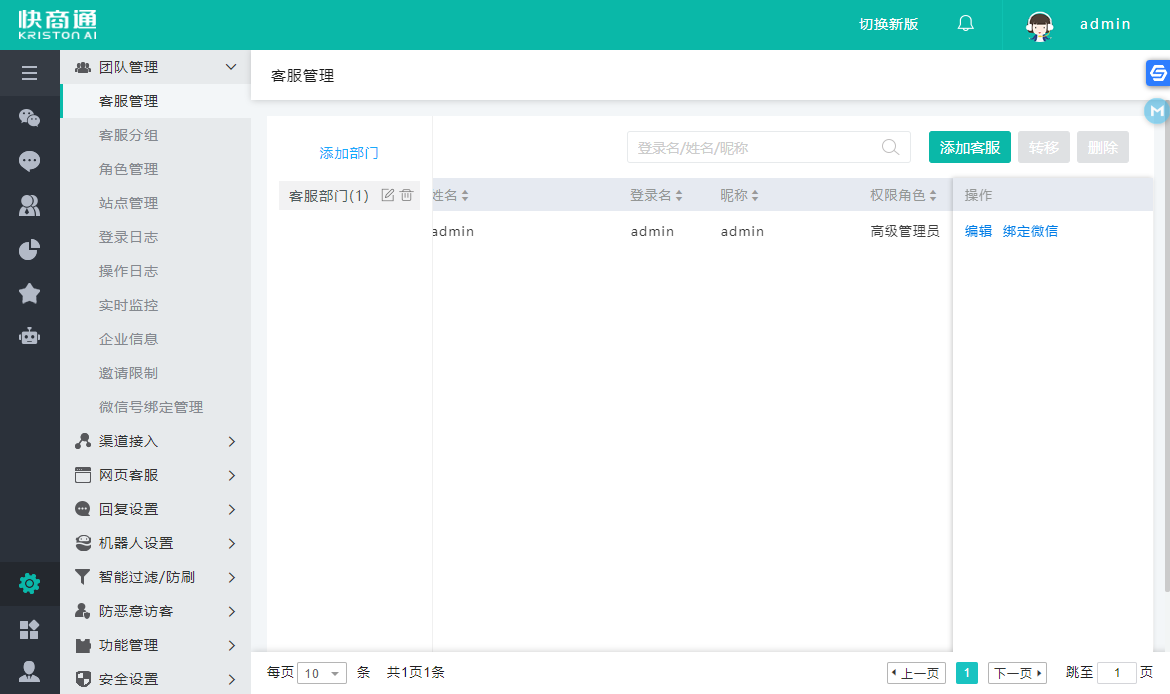Click the hamburger menu icon in sidebar

pyautogui.click(x=29, y=73)
